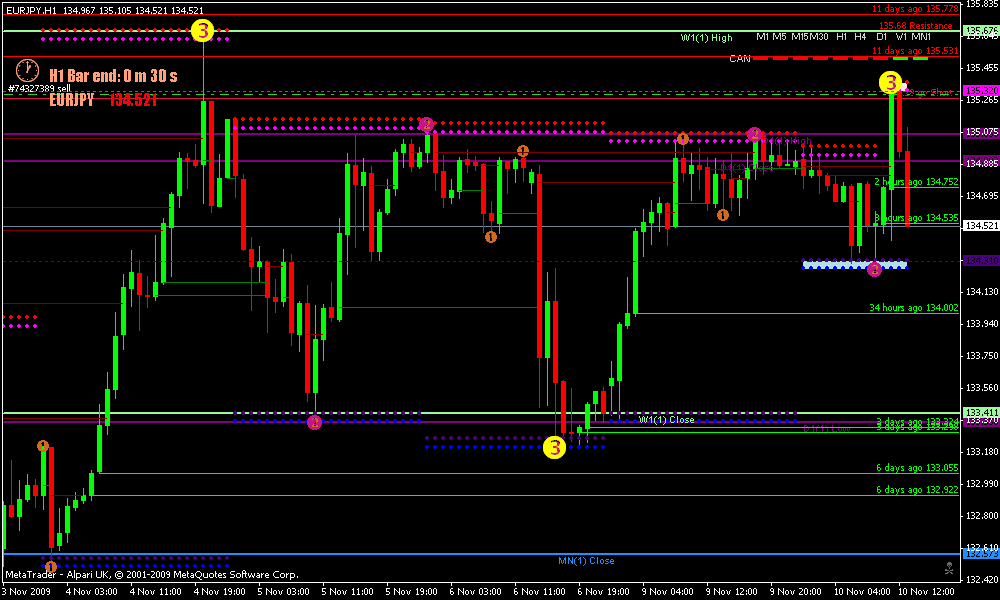Select the yellow 3 marker above the latest candles

[890, 83]
